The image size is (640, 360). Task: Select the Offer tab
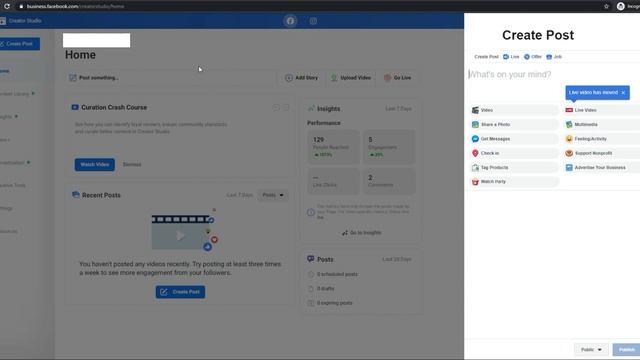tap(533, 57)
